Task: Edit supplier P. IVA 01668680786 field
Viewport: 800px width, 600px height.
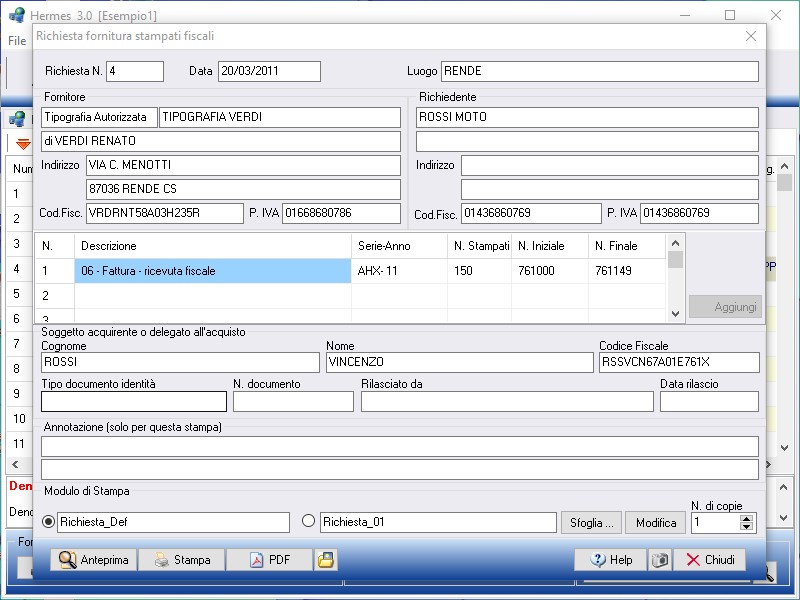Action: [x=341, y=213]
